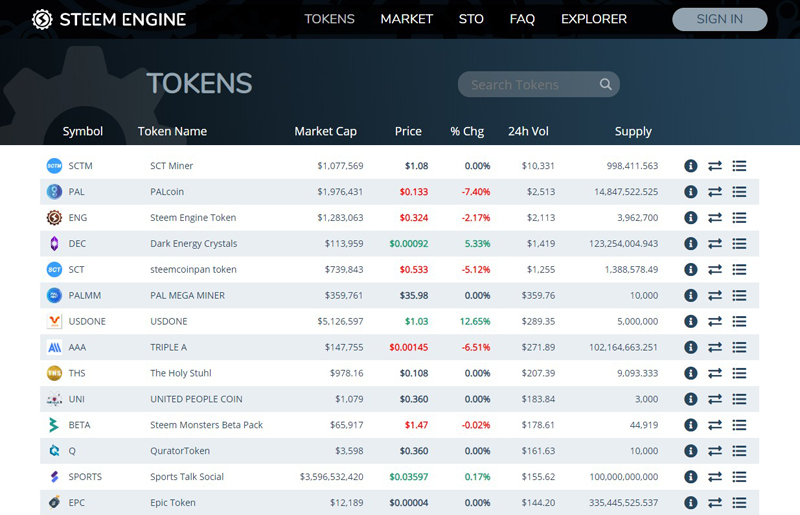Click the % Chg column header
Screen dimensions: 800x515
467,131
